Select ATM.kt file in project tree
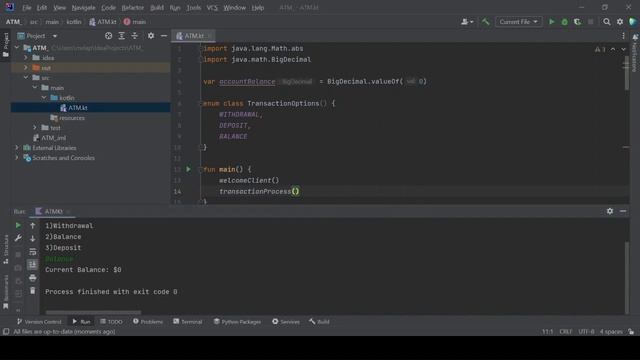This screenshot has height=360, width=640. [78, 108]
